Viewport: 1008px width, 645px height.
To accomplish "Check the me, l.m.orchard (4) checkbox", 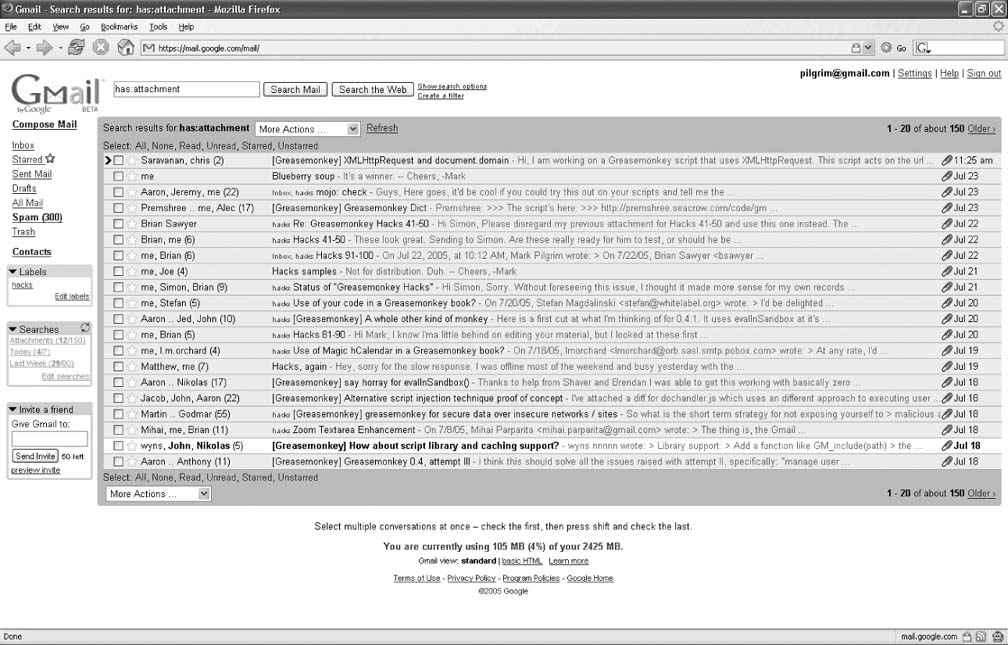I will [118, 350].
